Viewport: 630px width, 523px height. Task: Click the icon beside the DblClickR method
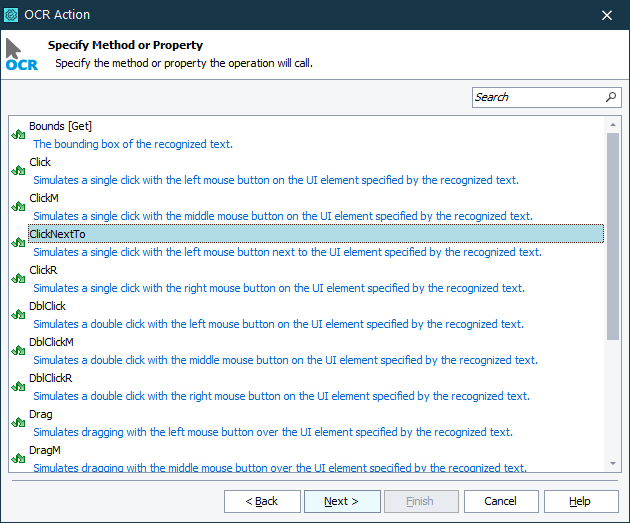18,386
